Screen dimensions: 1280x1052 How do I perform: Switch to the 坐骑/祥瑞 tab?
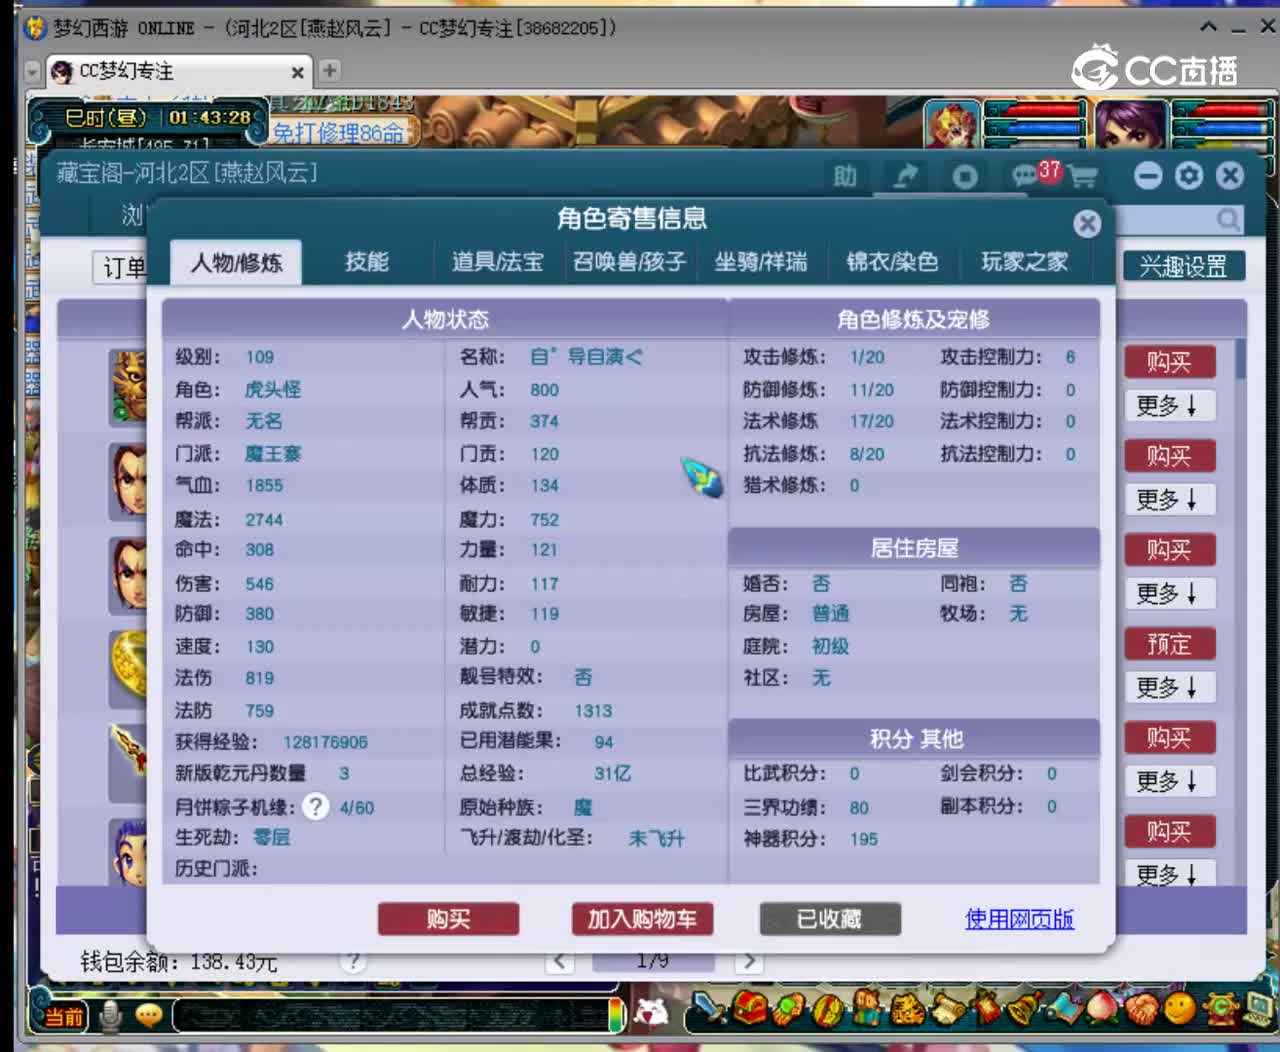click(x=761, y=262)
